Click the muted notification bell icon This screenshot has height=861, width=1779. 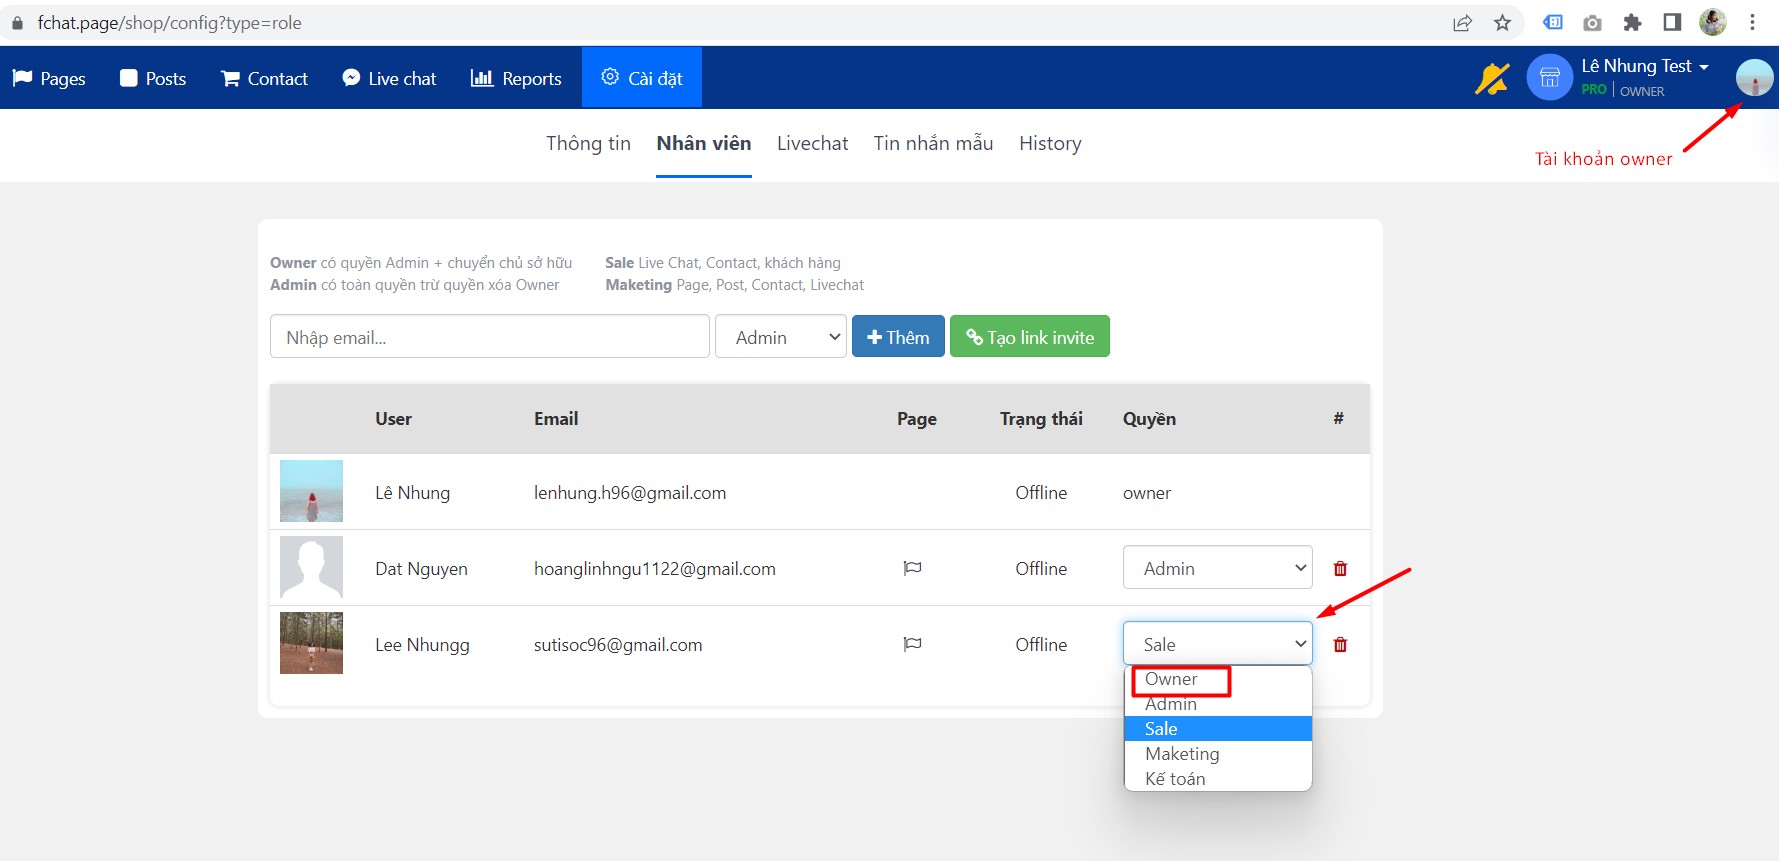1491,78
